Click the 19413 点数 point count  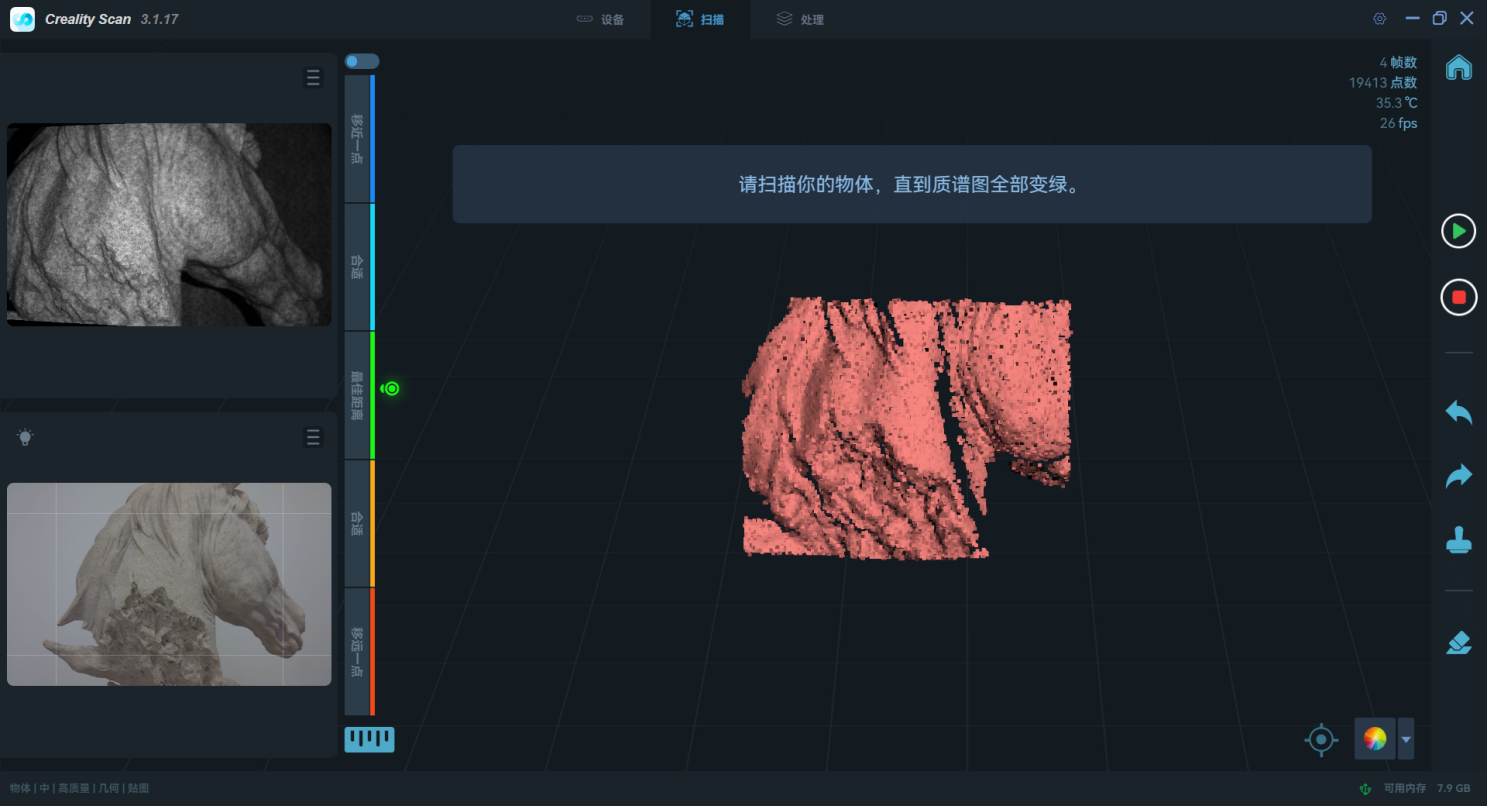[x=1383, y=83]
